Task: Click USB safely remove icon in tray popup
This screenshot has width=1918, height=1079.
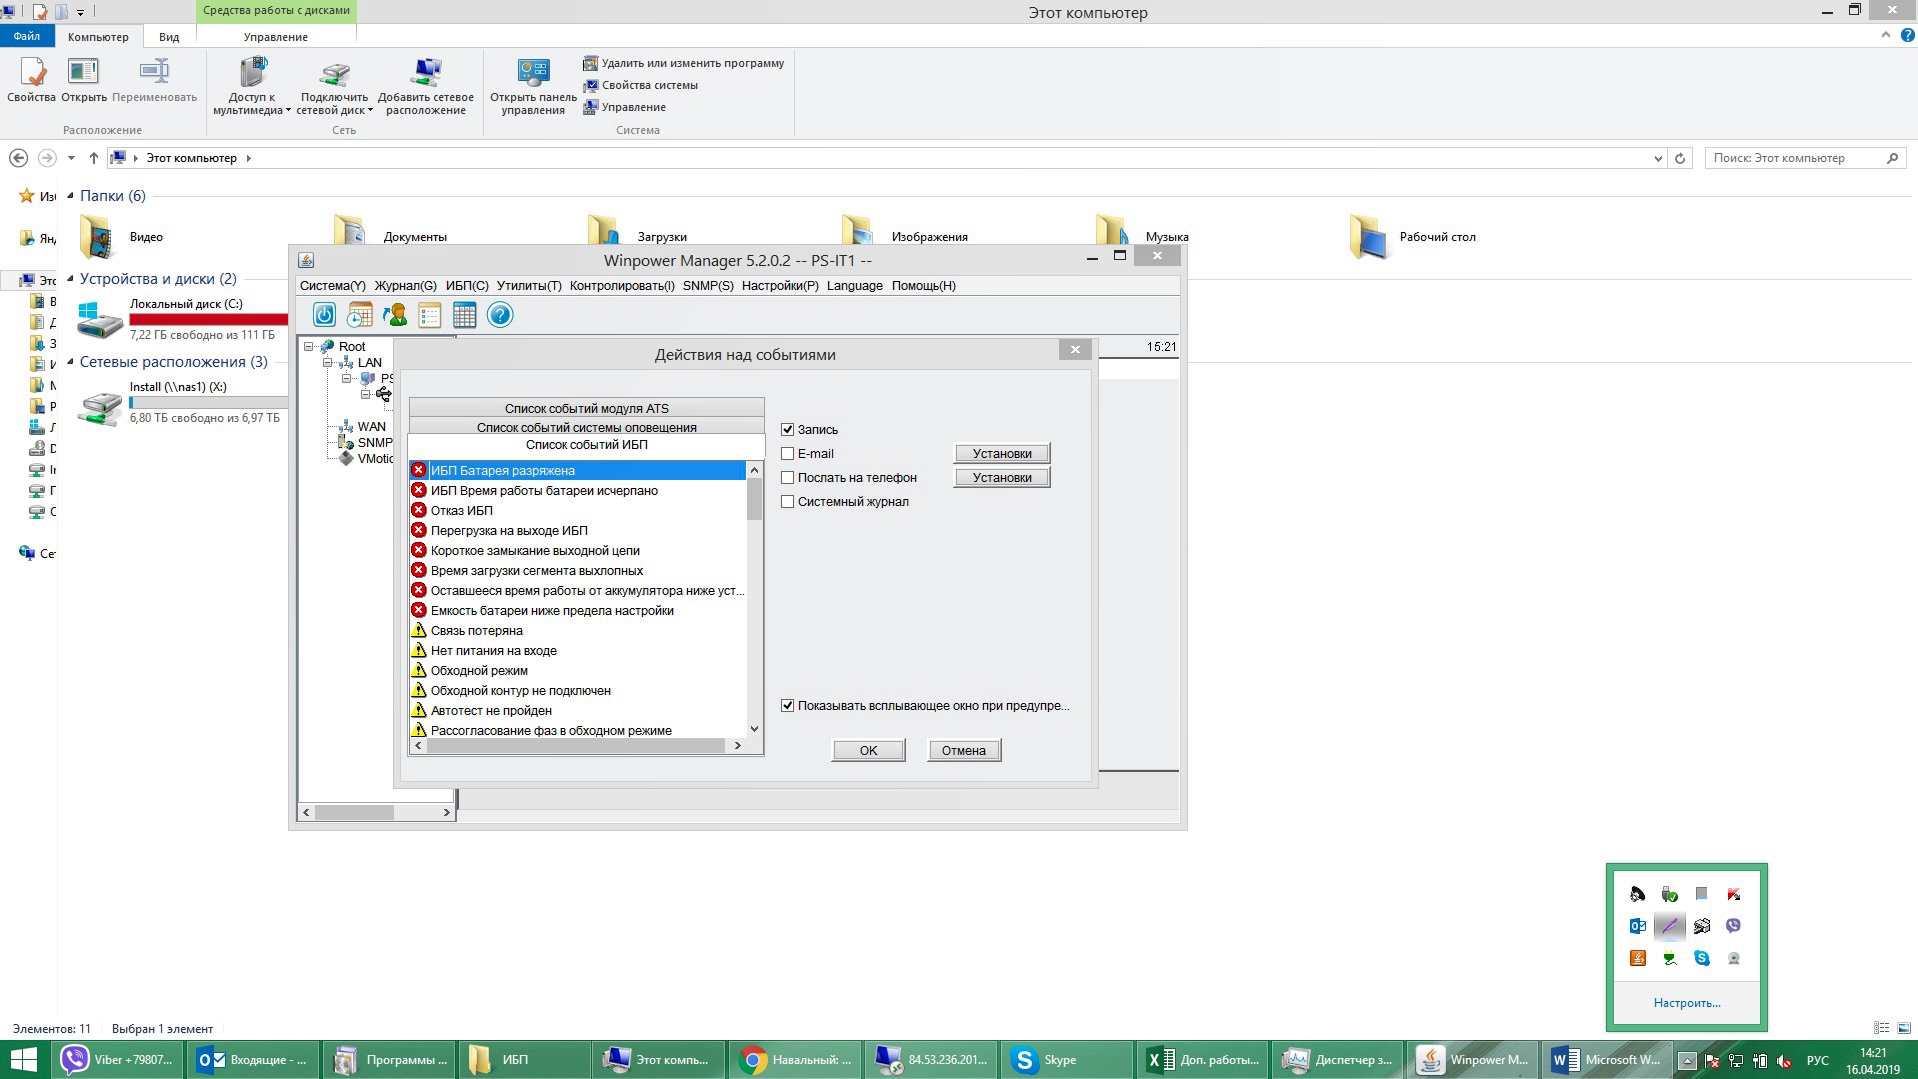Action: (1669, 894)
